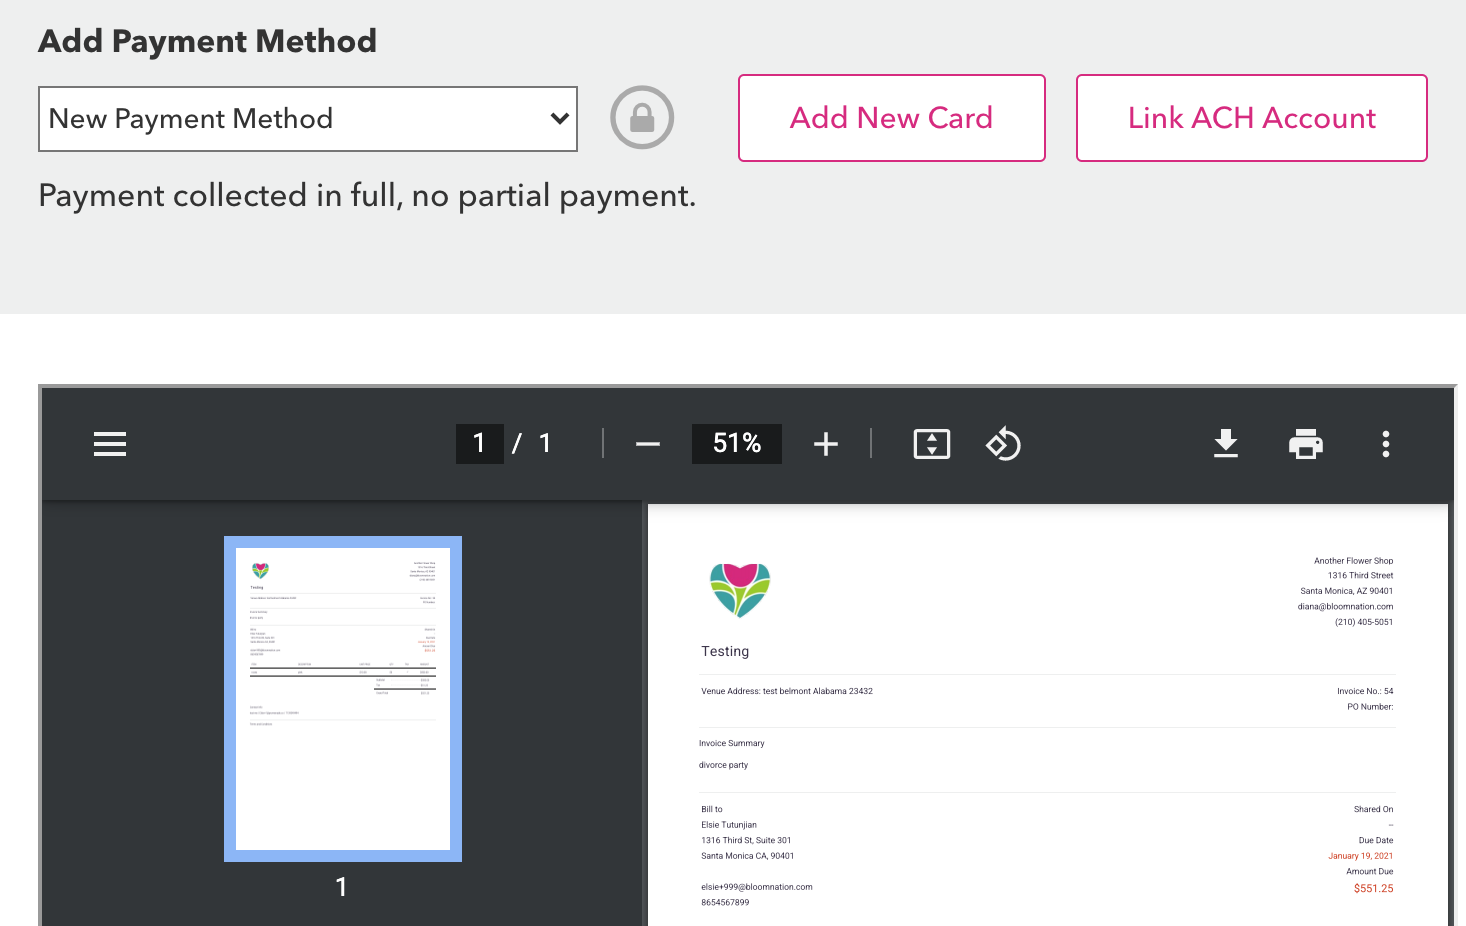Click the flower shop heart logo
Screen dimensions: 1466x926
click(x=740, y=589)
